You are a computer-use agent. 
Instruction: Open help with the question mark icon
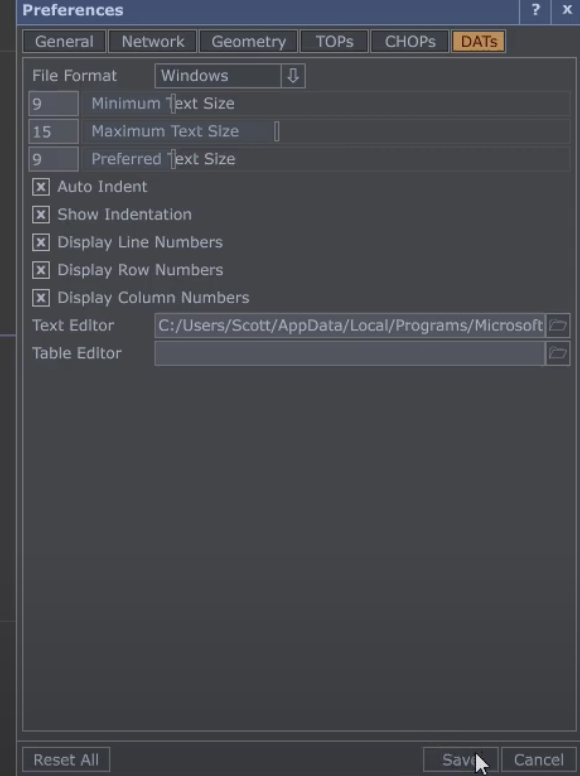(535, 10)
